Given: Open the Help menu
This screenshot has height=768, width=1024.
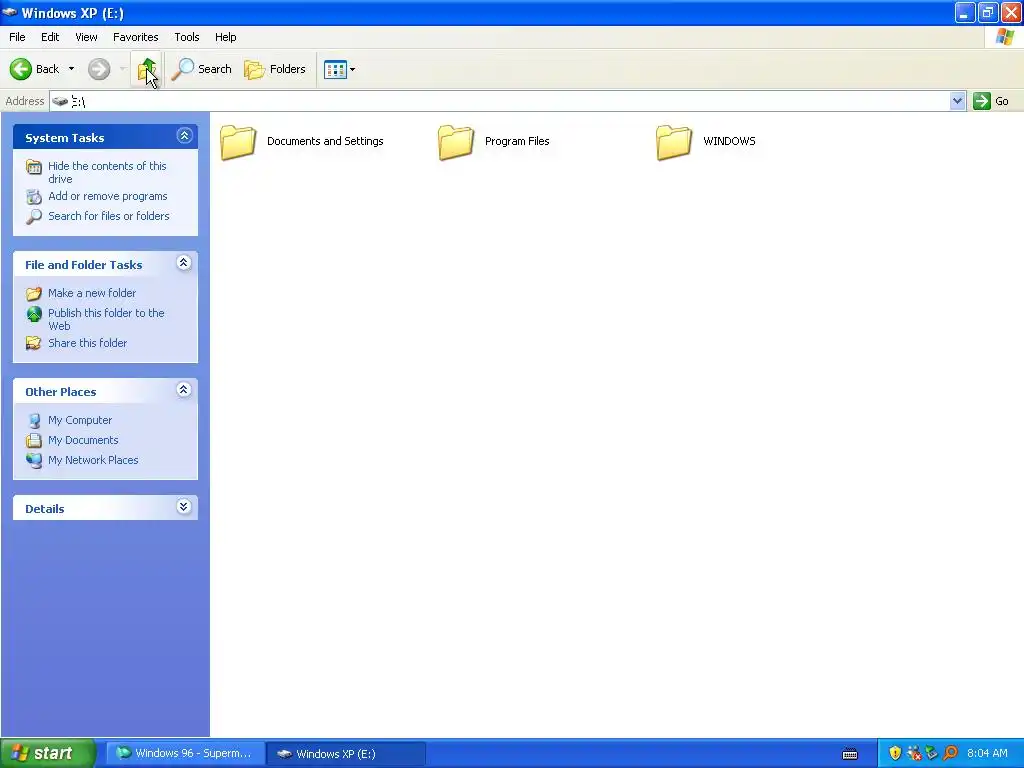Looking at the screenshot, I should pos(225,37).
